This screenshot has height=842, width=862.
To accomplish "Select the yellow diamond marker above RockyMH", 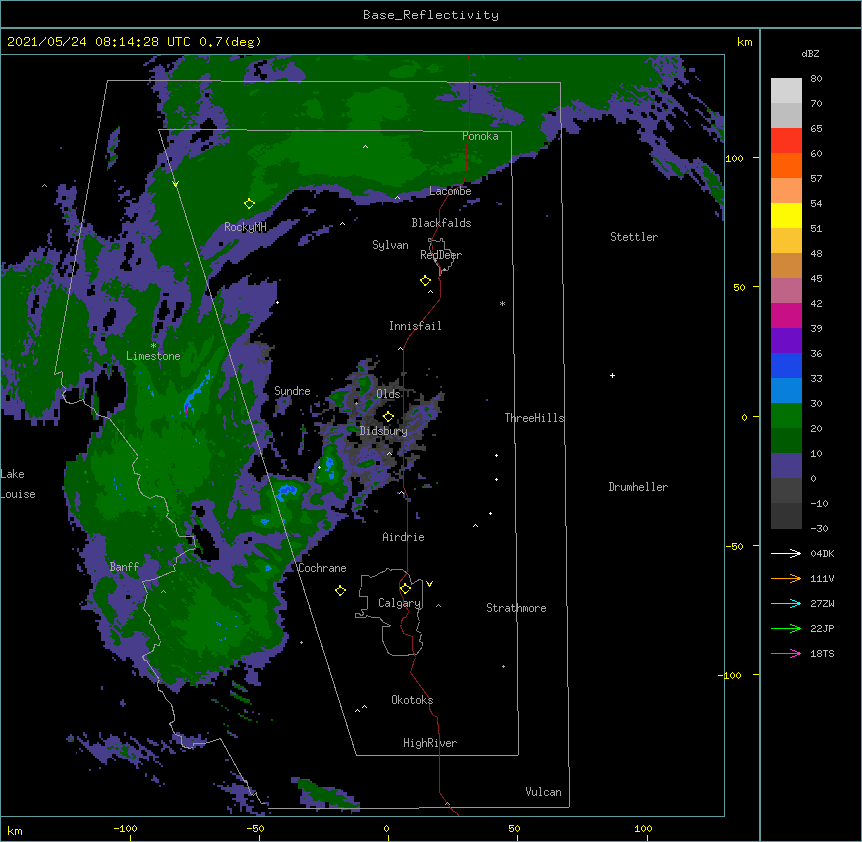I will 249,203.
